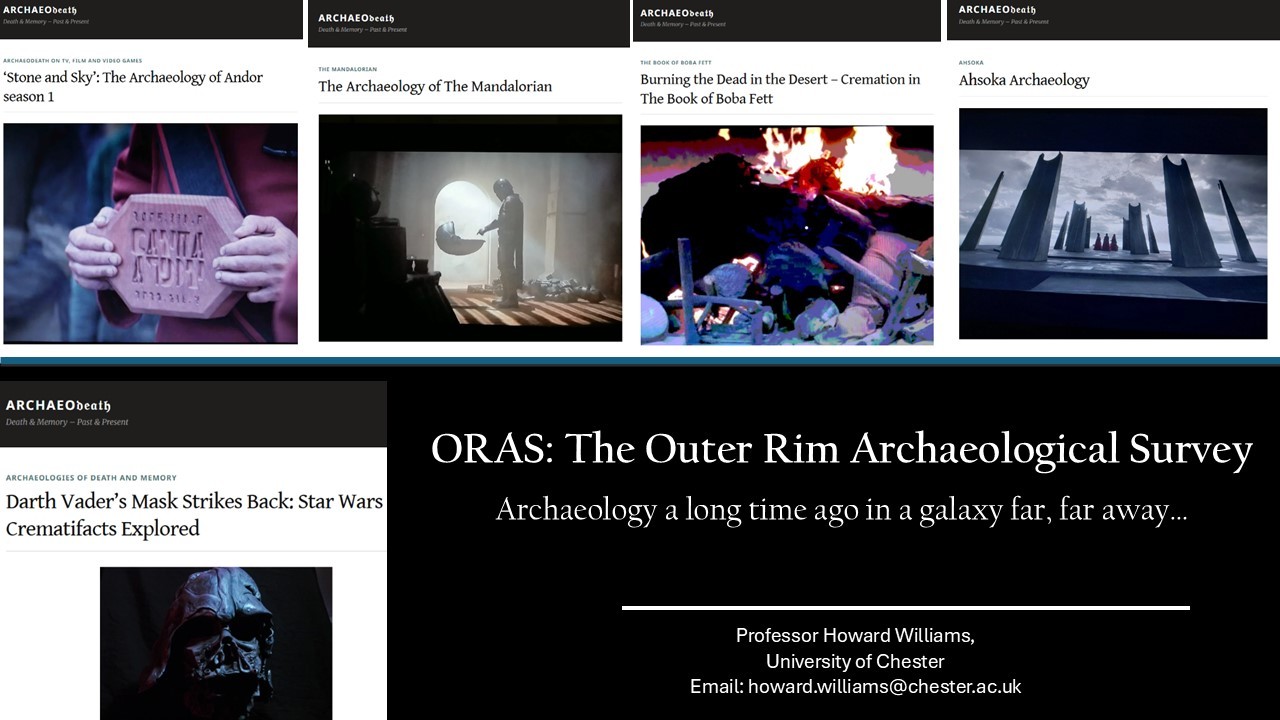Open 'Darth Vader's Mask Strikes Back' post title
Viewport: 1280px width, 720px height.
point(194,515)
